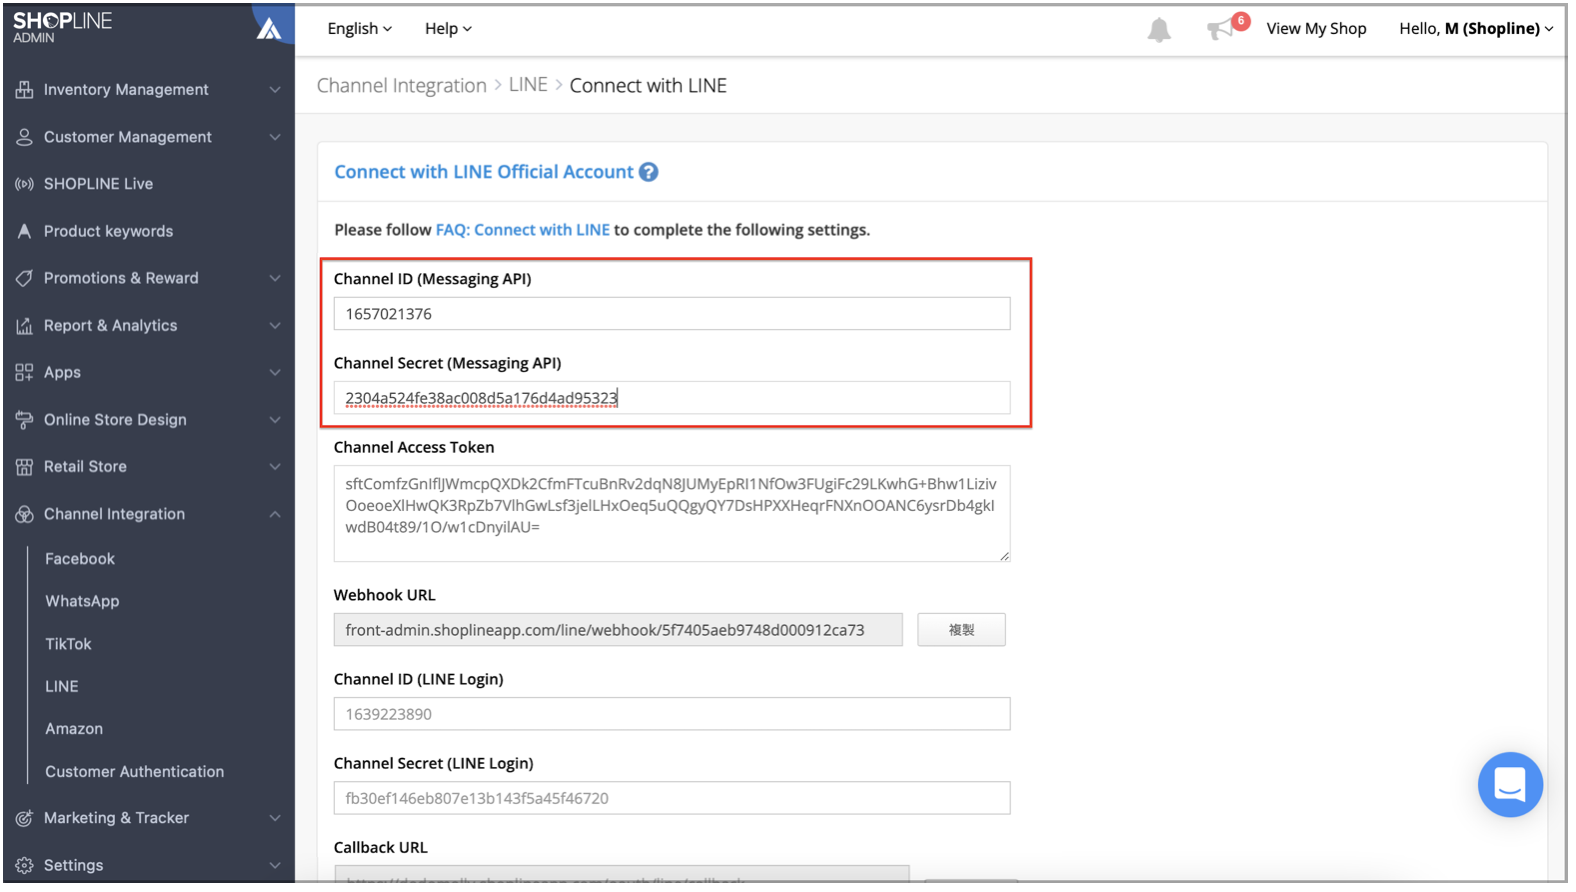The height and width of the screenshot is (892, 1576).
Task: Open the English language dropdown
Action: coord(359,29)
